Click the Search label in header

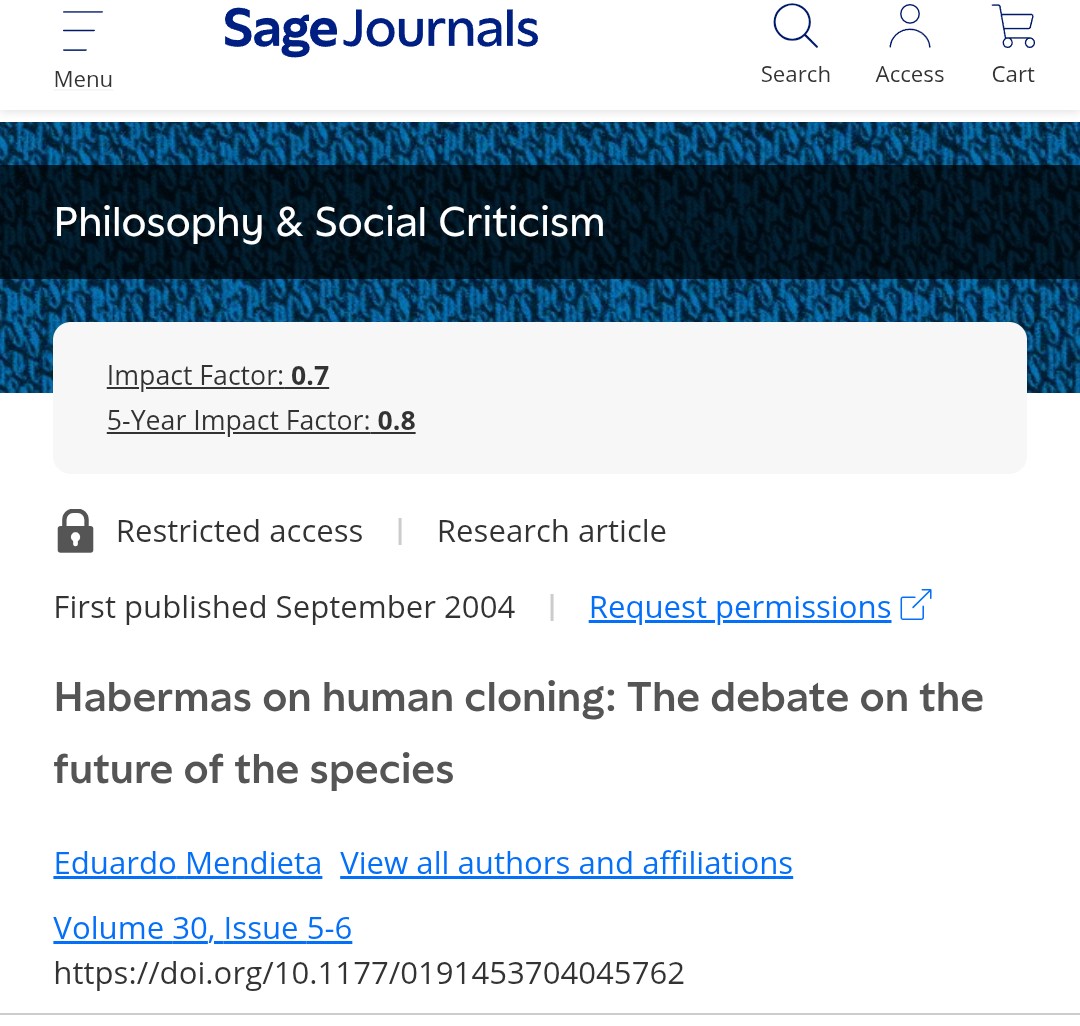[795, 75]
